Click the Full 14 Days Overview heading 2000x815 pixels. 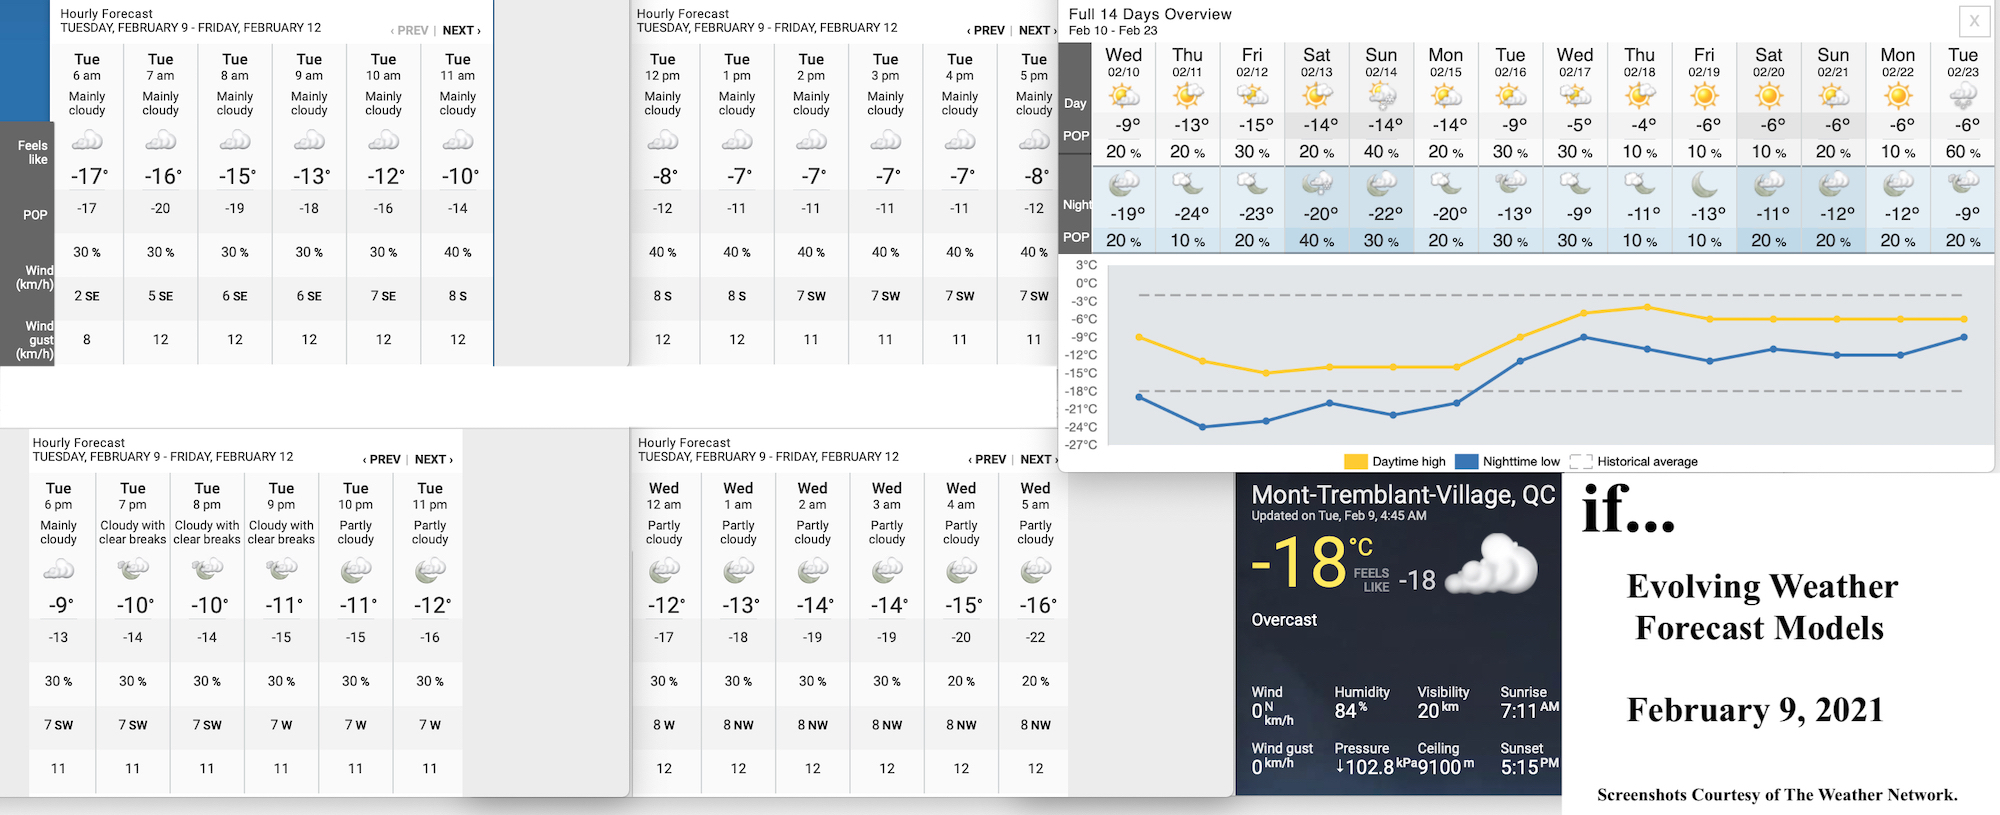click(1150, 14)
